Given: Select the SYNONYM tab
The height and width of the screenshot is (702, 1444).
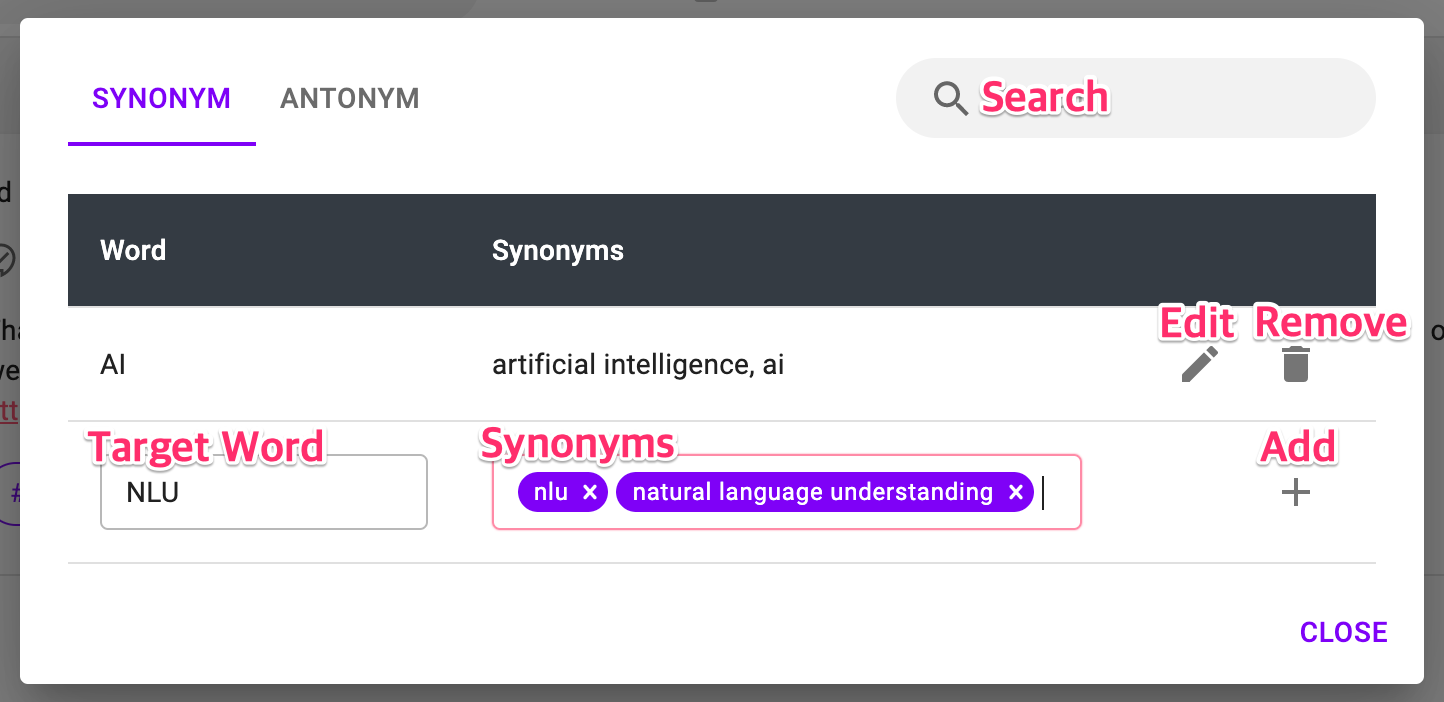Looking at the screenshot, I should coord(162,99).
